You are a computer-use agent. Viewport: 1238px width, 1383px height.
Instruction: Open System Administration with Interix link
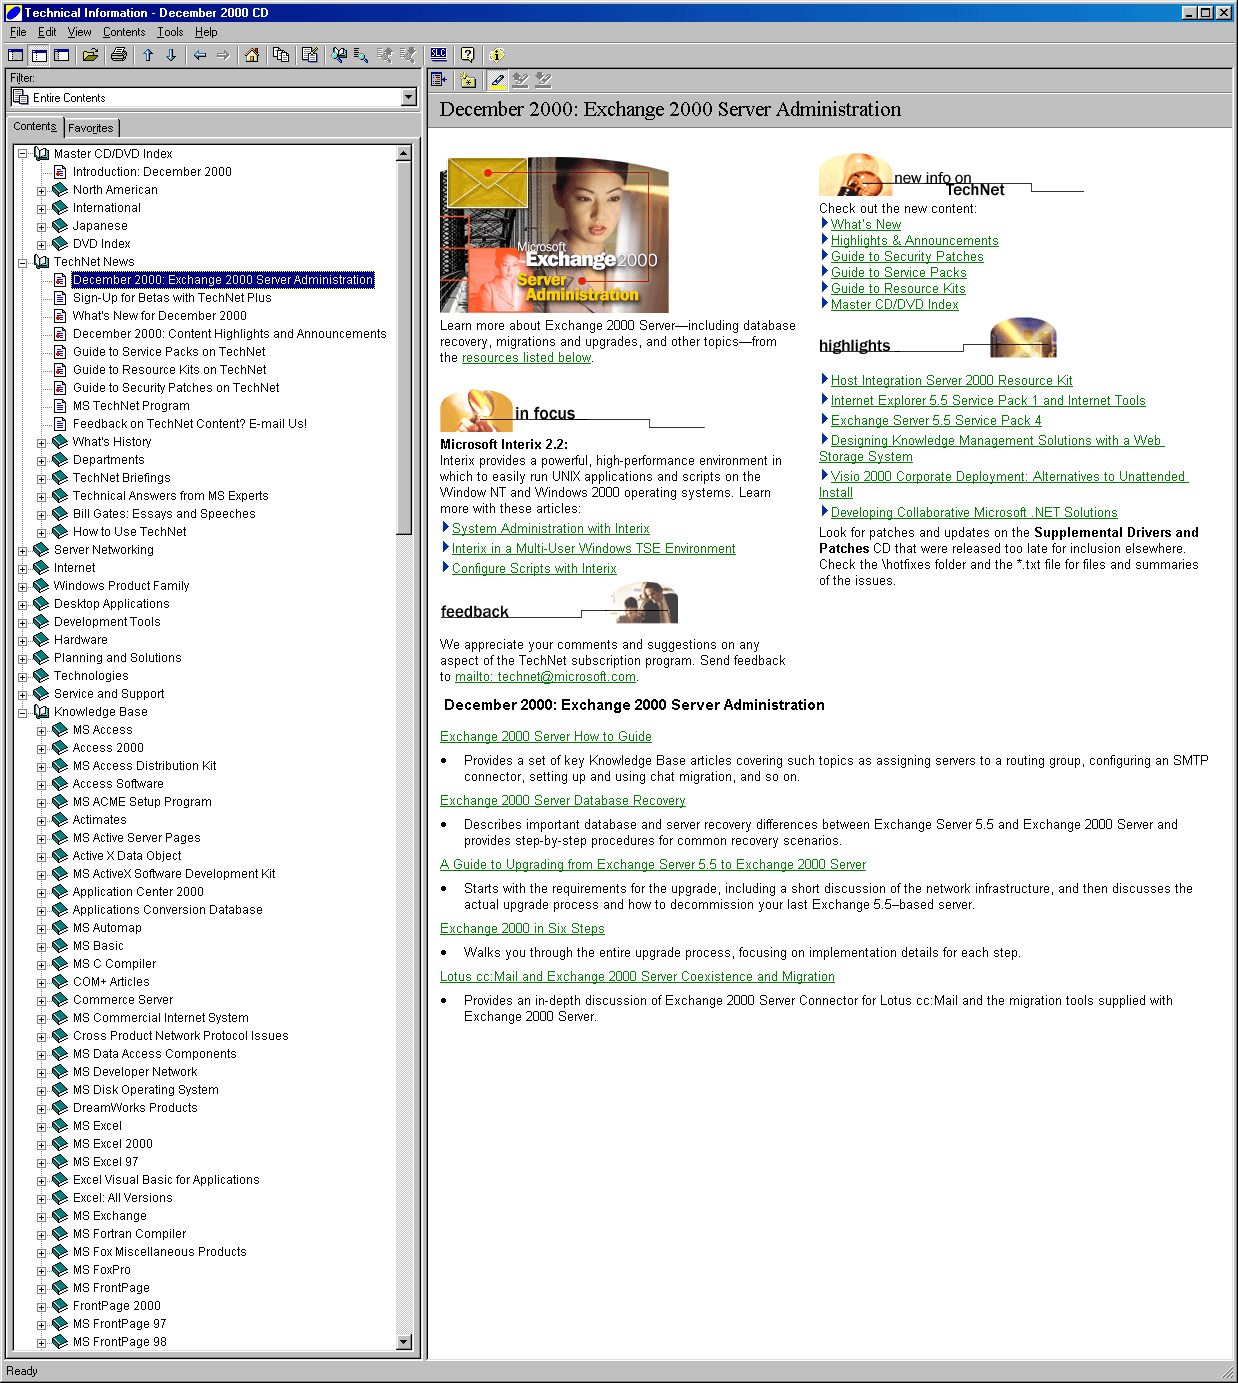pyautogui.click(x=551, y=529)
